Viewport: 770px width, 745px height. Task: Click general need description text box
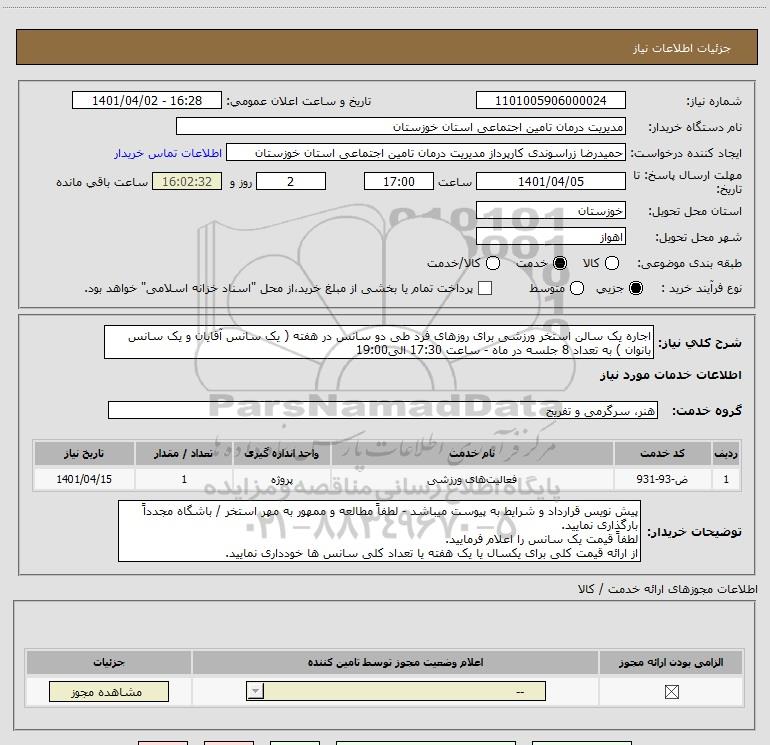tap(379, 342)
